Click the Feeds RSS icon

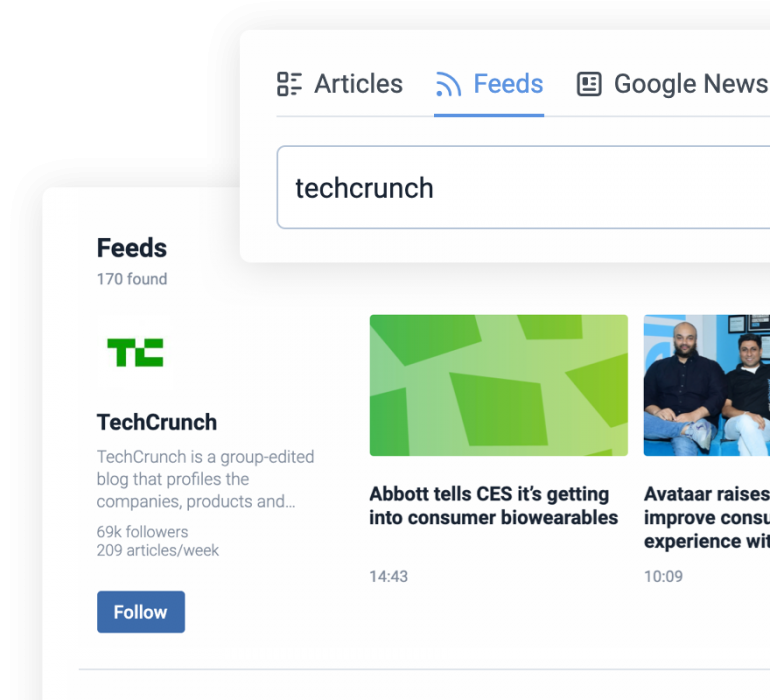[448, 84]
